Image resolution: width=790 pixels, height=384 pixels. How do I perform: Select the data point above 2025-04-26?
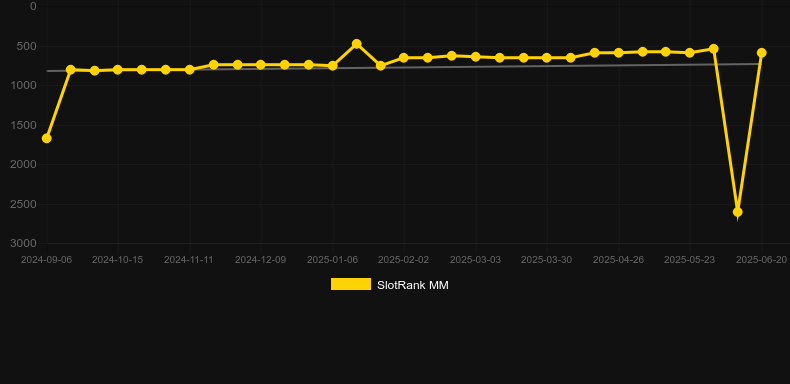tap(619, 53)
